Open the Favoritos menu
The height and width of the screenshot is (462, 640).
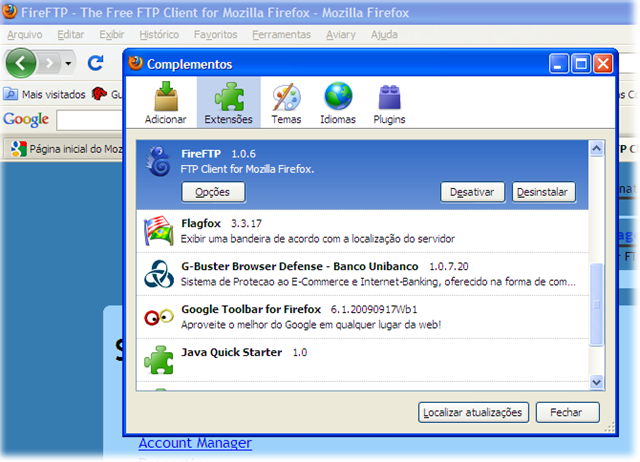click(x=216, y=35)
